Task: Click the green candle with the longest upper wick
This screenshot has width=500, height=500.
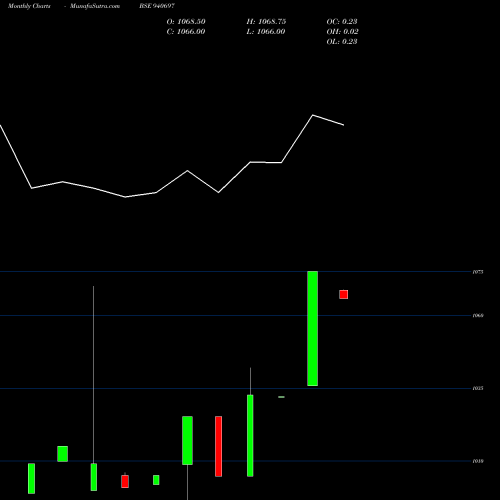Action: coord(94,477)
